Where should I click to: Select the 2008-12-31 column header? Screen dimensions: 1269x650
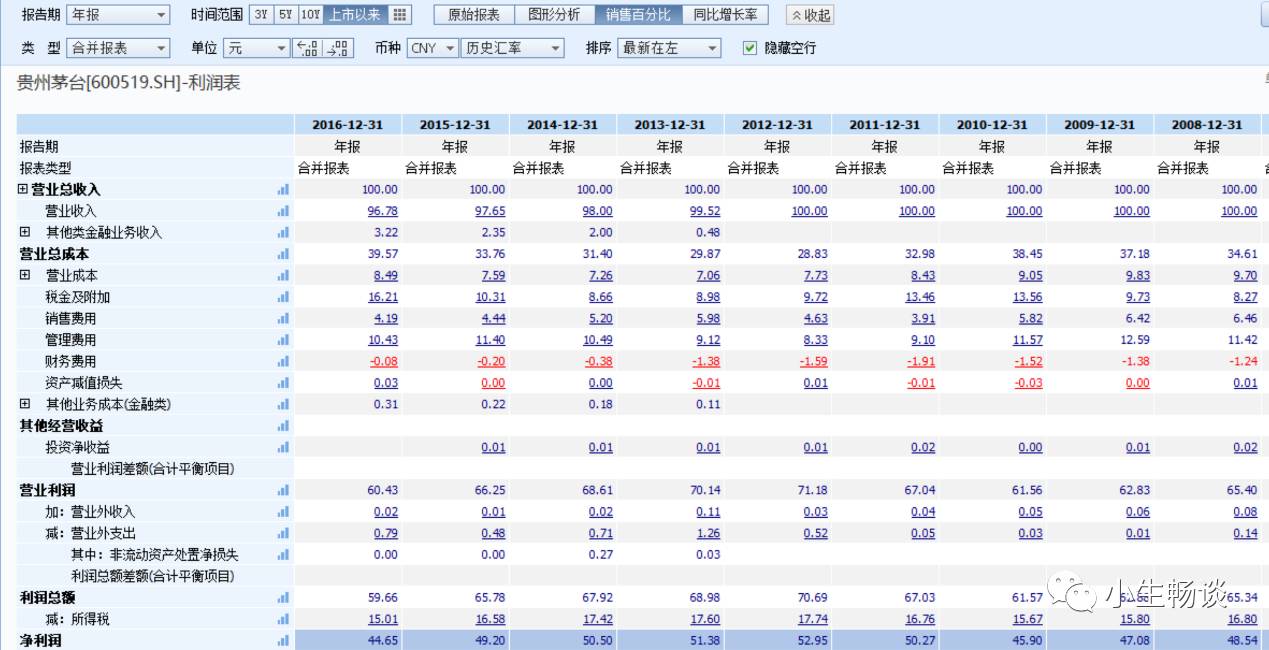pyautogui.click(x=1207, y=125)
